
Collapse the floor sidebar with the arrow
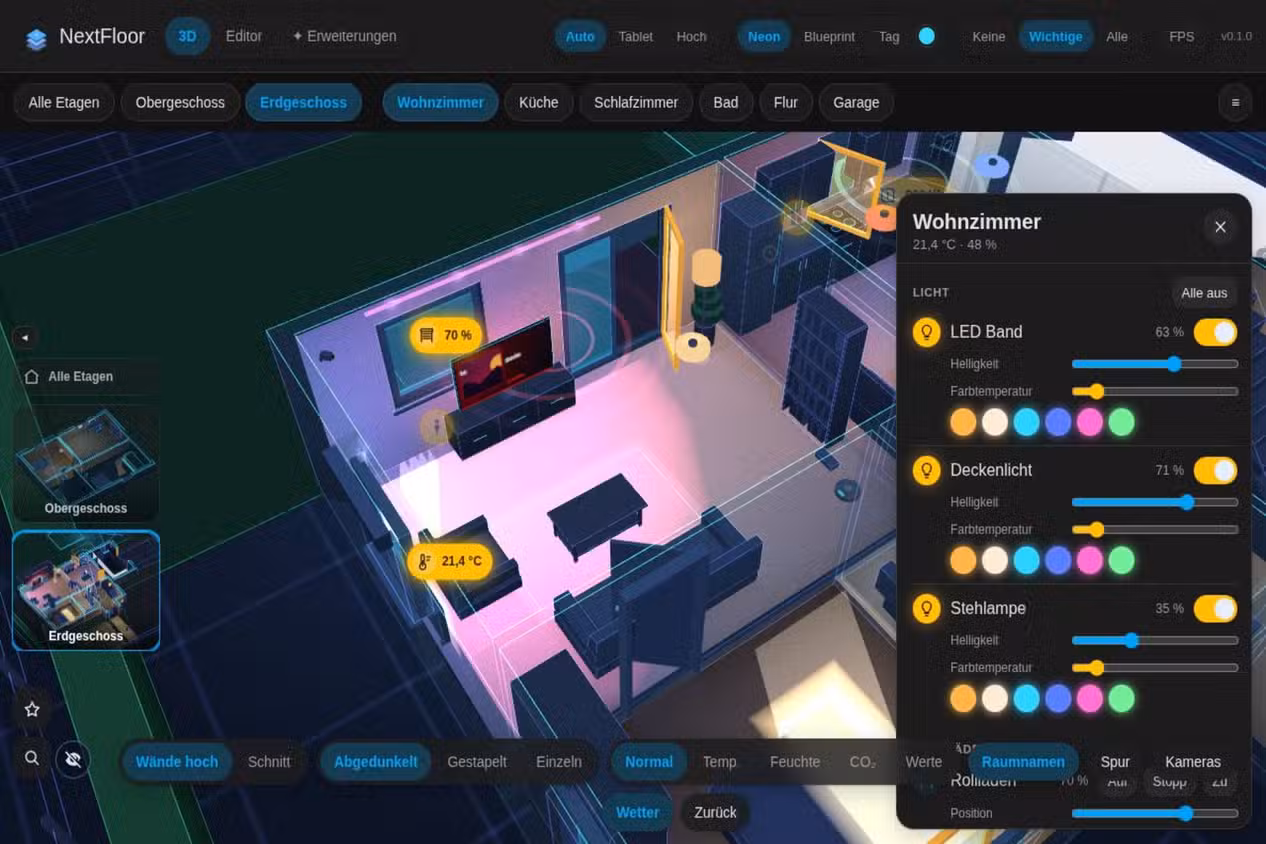25,338
